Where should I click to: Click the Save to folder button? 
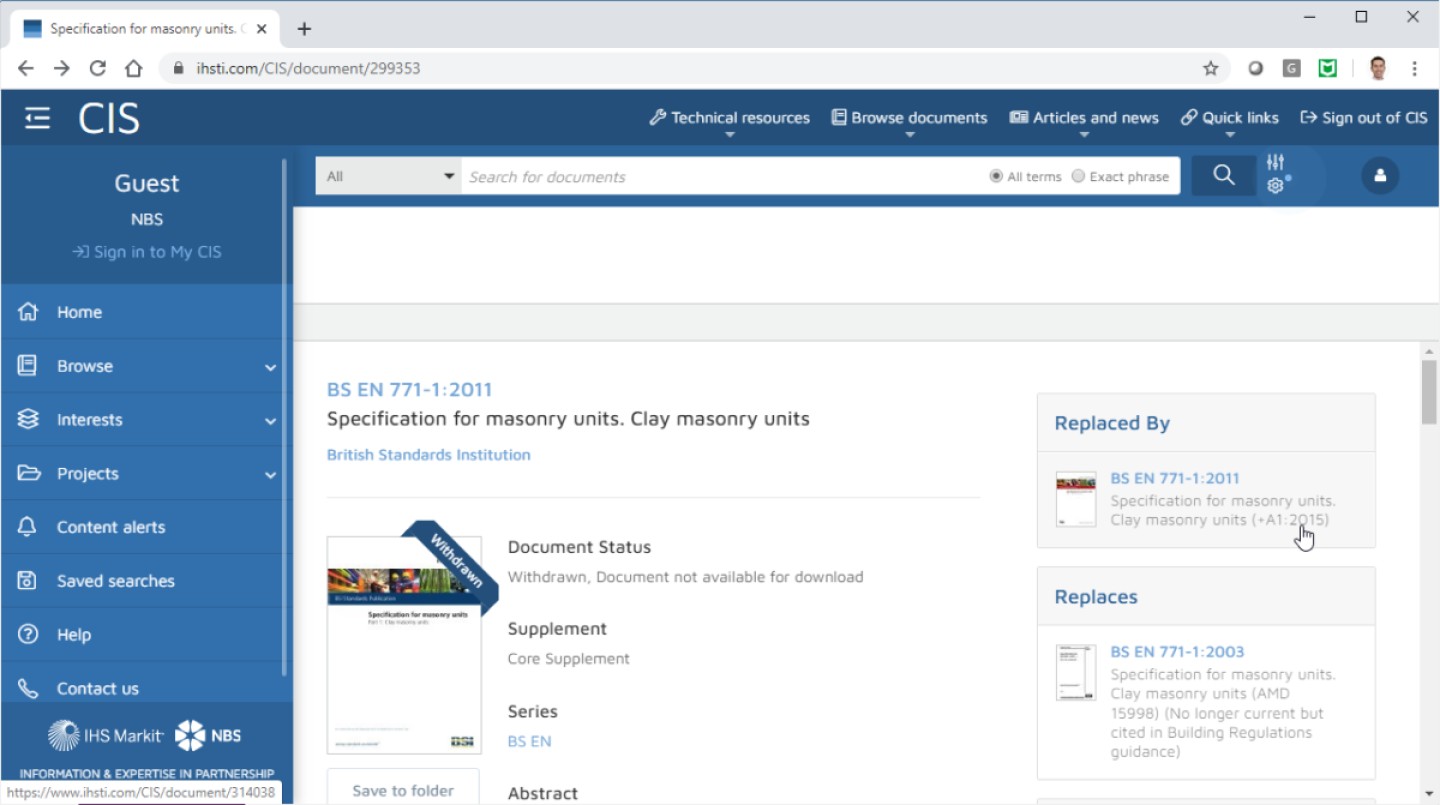(403, 789)
